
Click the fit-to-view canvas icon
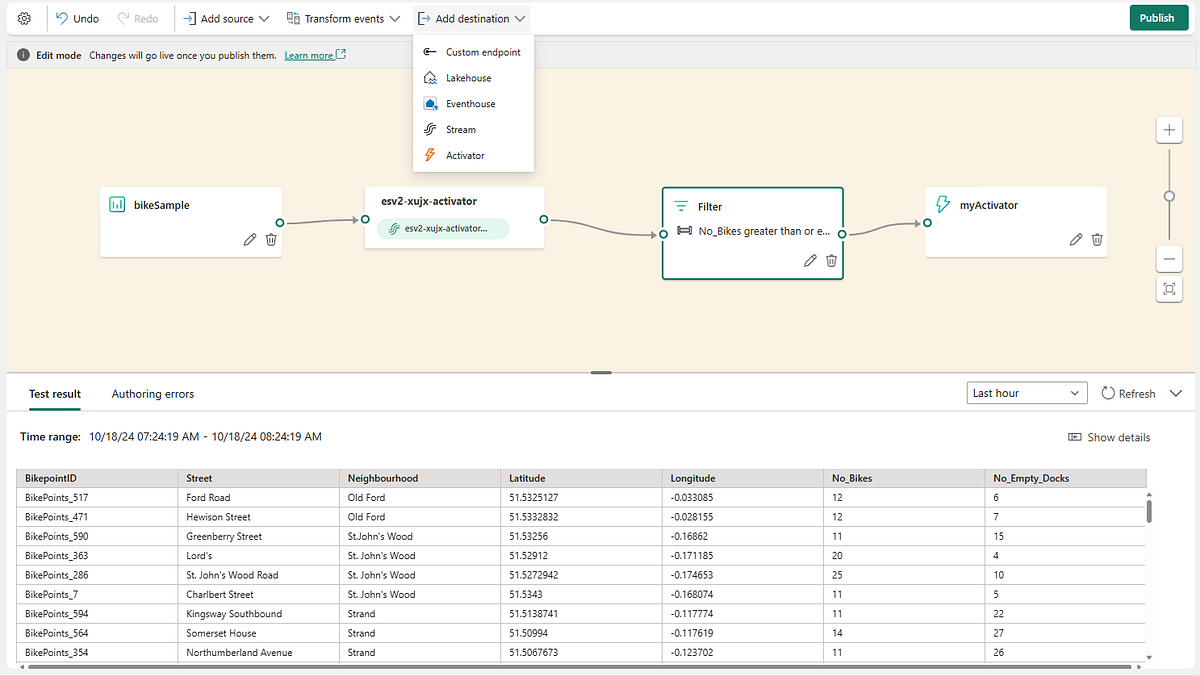pyautogui.click(x=1169, y=289)
